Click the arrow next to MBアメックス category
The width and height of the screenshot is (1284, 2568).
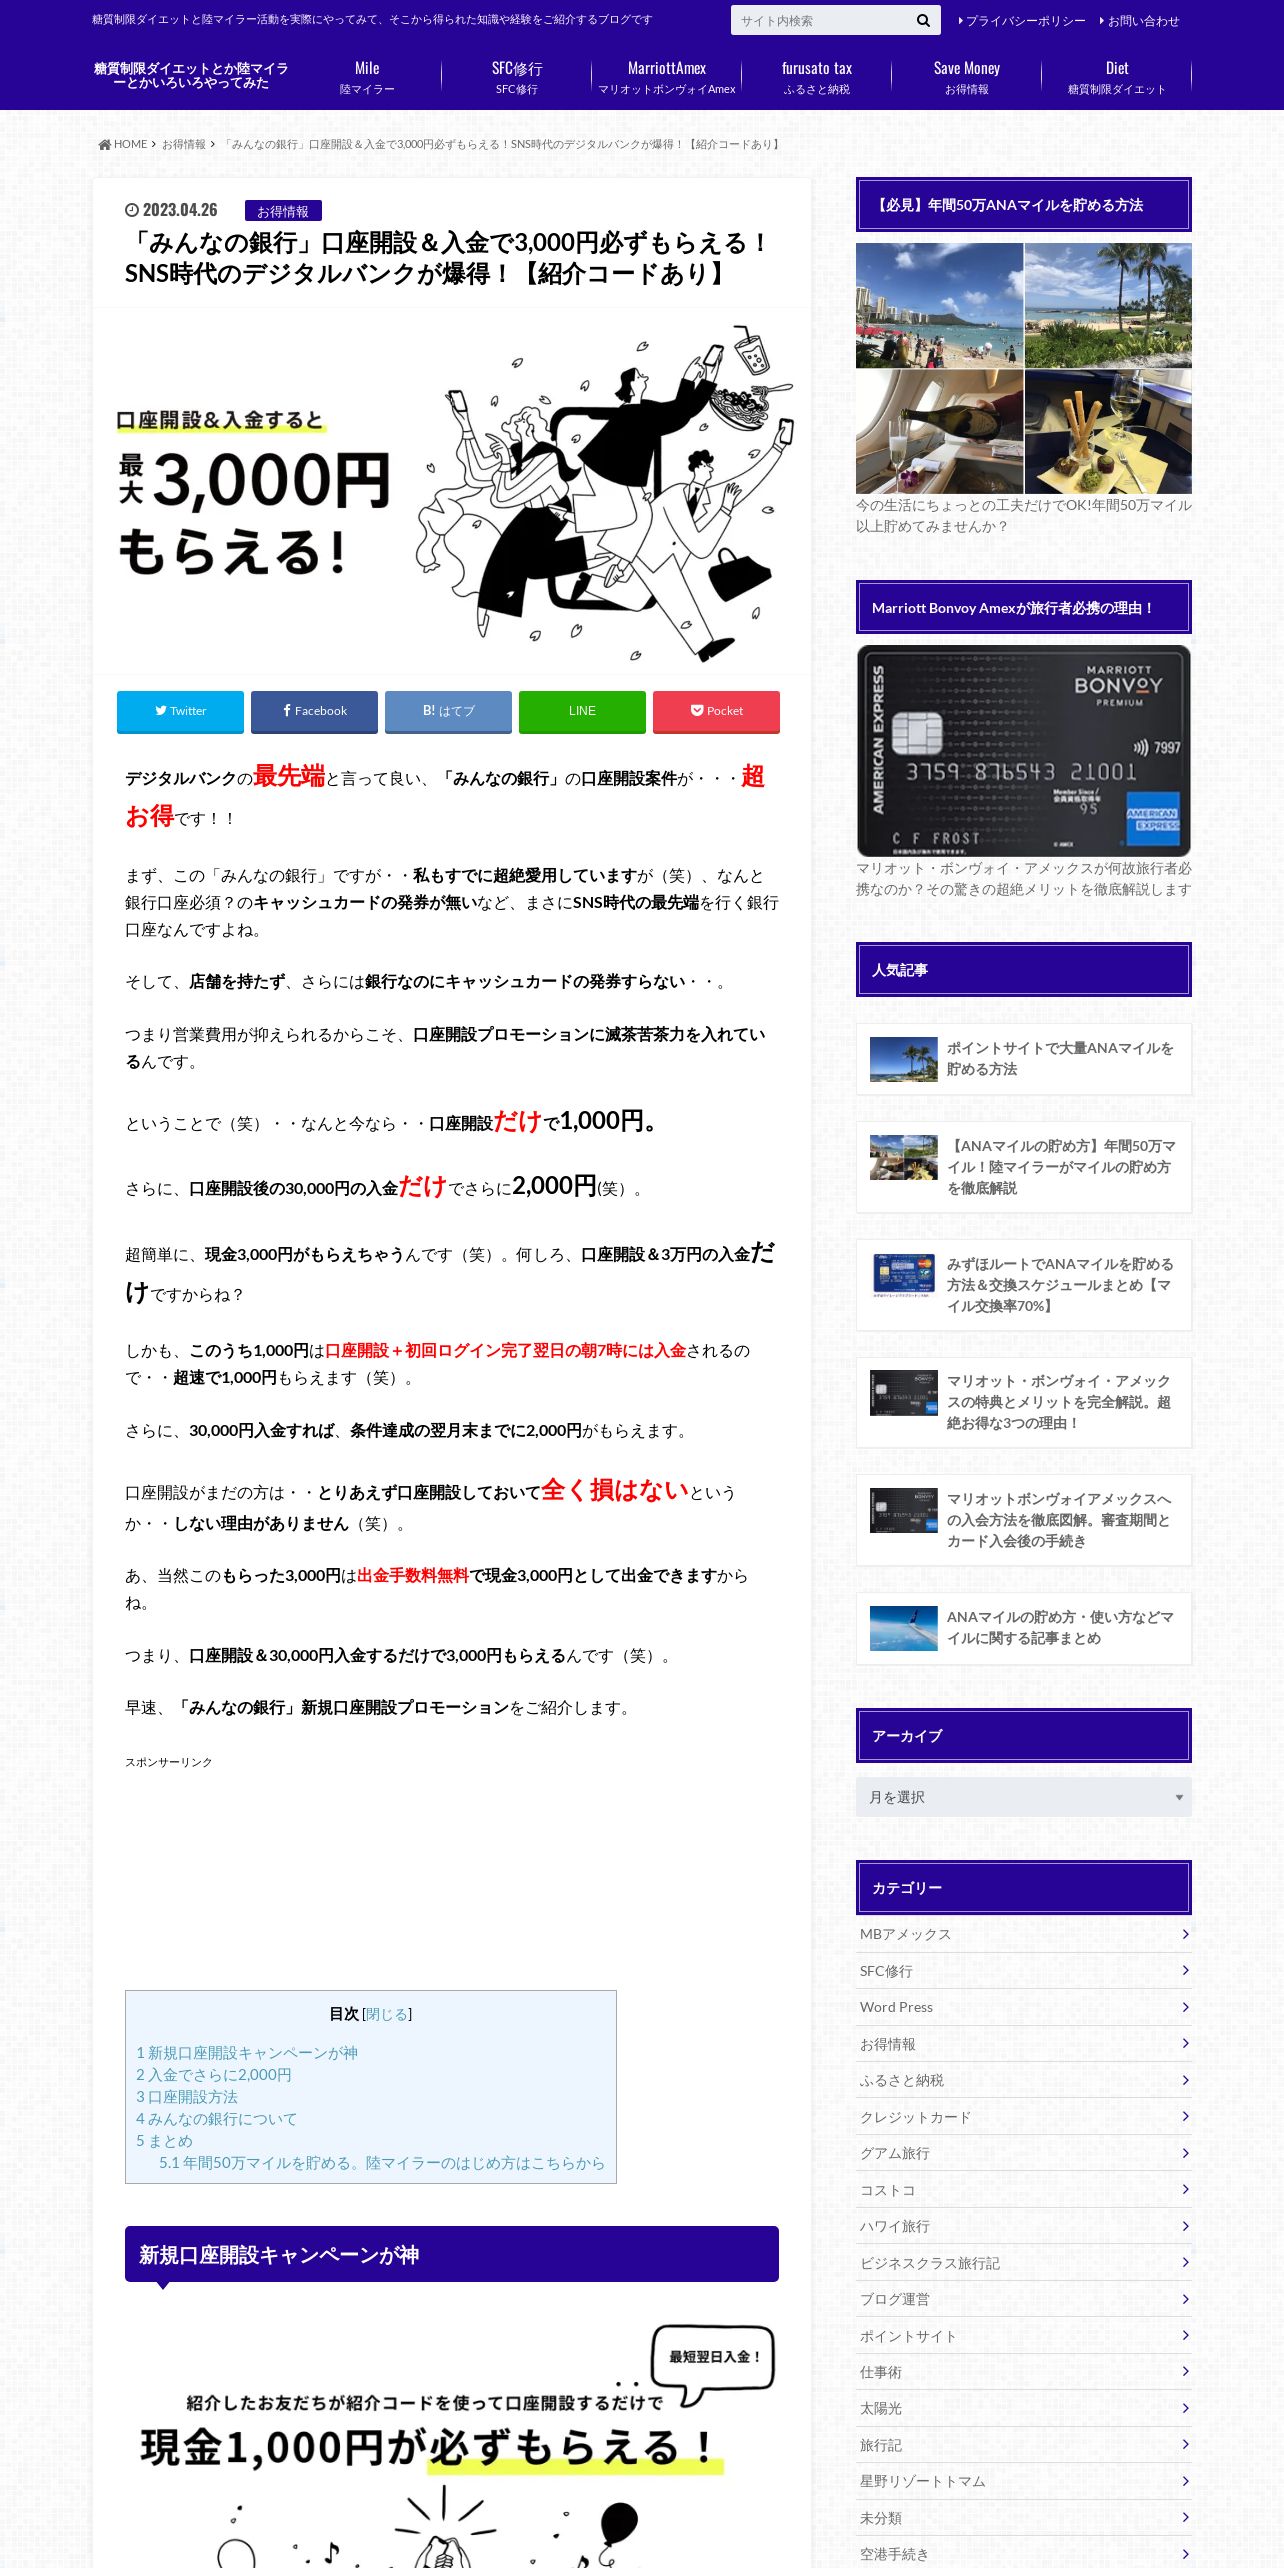[1185, 1934]
